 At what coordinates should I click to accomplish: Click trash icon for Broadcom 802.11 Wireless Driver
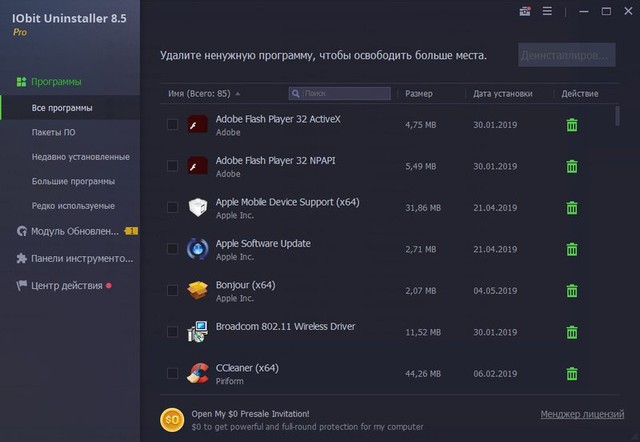572,332
